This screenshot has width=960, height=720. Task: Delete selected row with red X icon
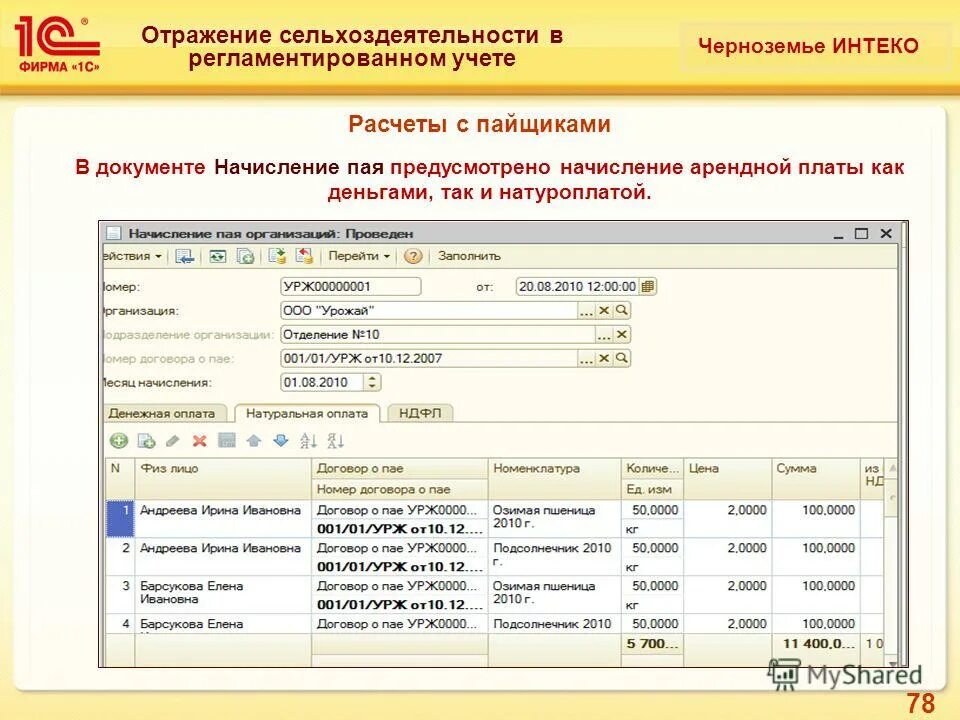pos(200,441)
